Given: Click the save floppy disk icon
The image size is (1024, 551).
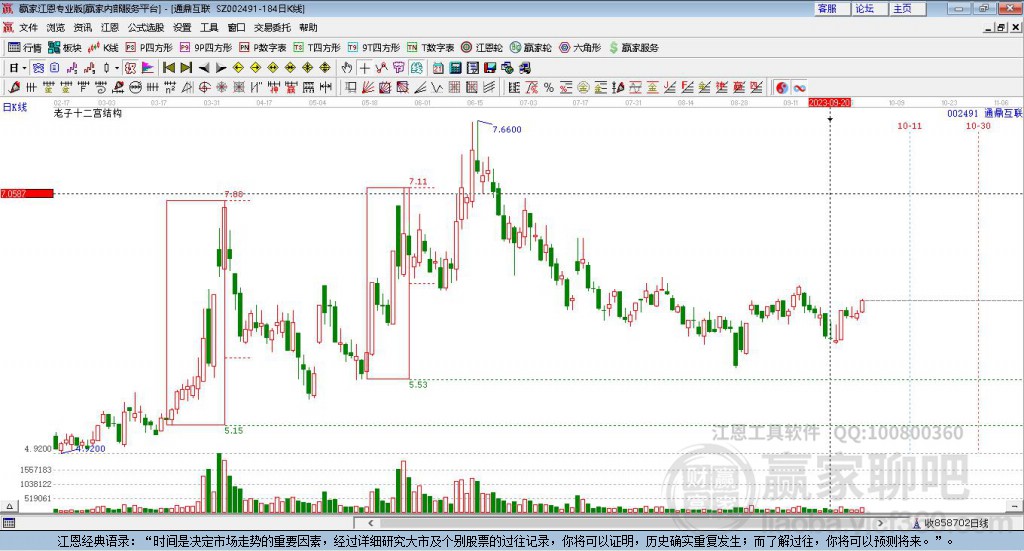Looking at the screenshot, I should 490,68.
